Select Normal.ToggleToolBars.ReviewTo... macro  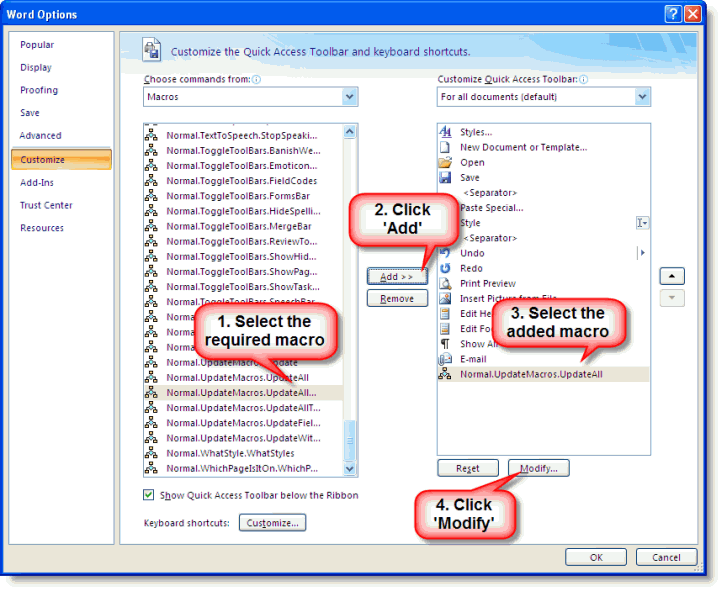pos(244,241)
